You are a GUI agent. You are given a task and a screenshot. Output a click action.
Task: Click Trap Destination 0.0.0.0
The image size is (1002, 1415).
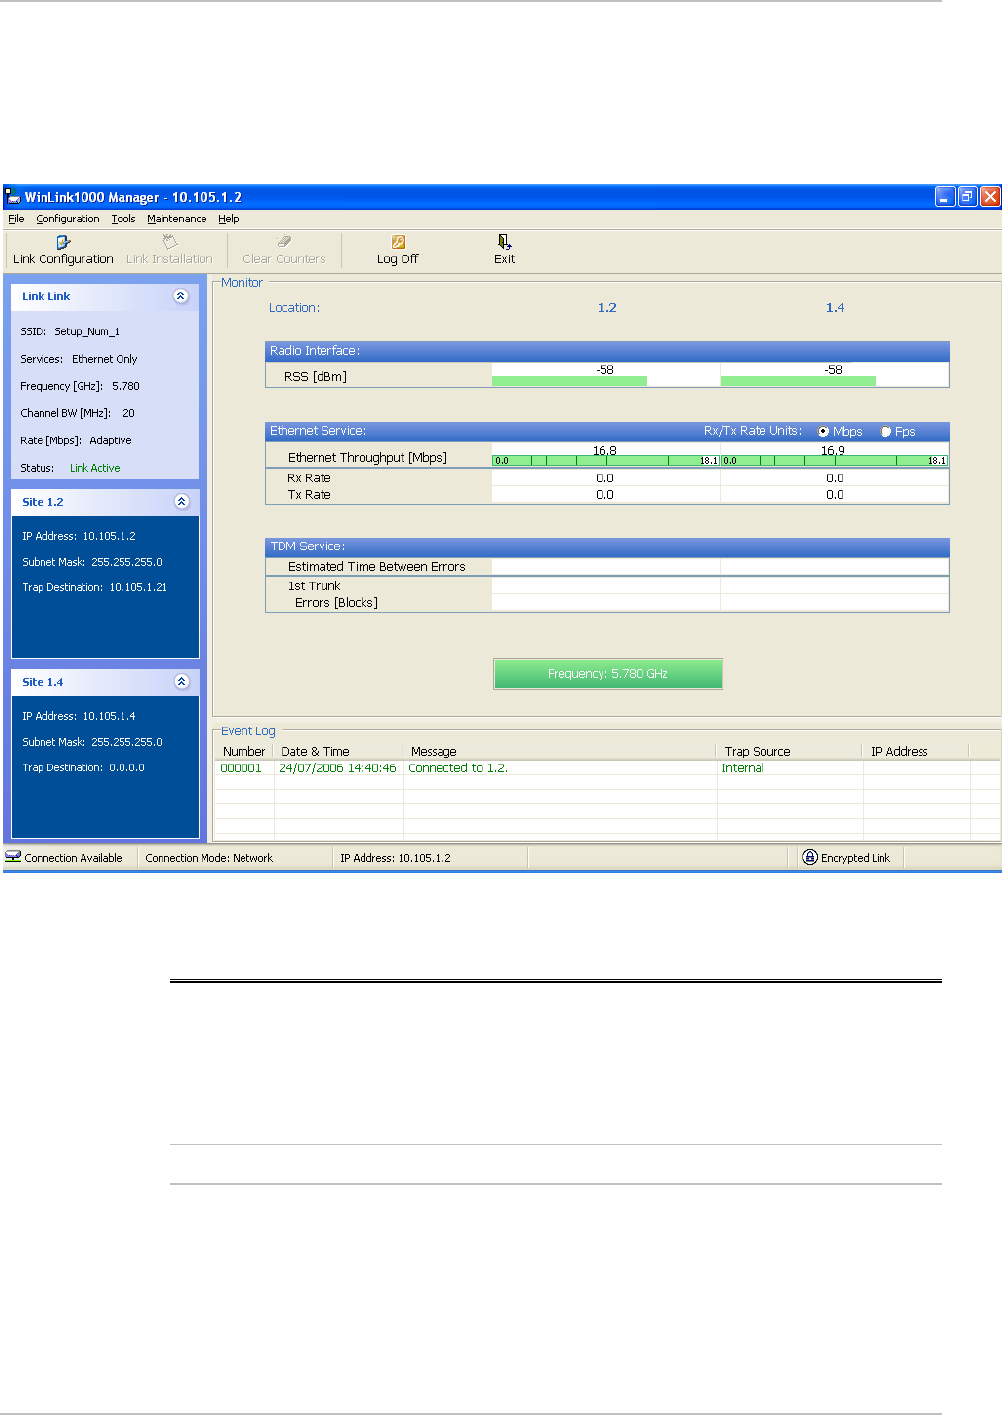[x=127, y=768]
